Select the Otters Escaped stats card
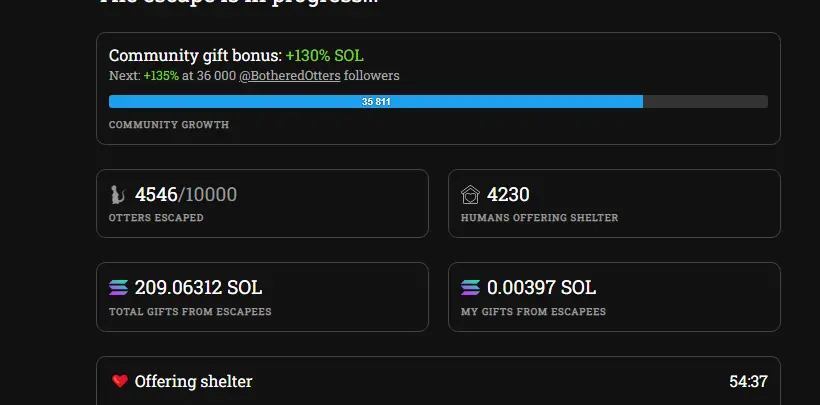The image size is (820, 405). [263, 204]
